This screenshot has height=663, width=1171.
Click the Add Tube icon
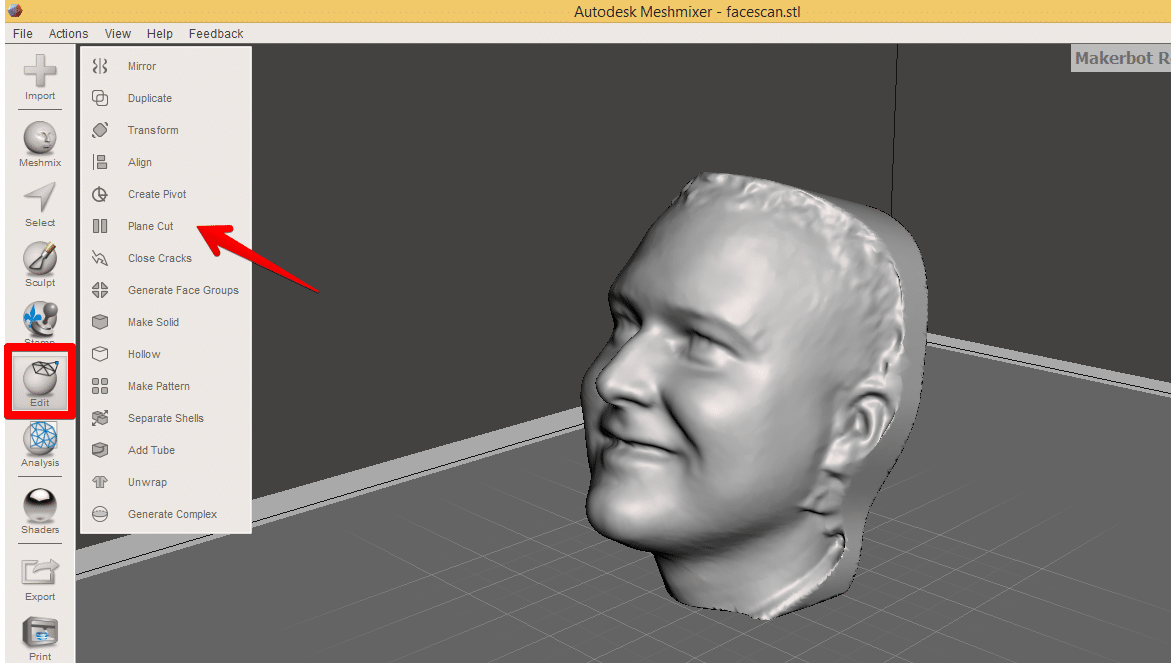click(x=100, y=450)
